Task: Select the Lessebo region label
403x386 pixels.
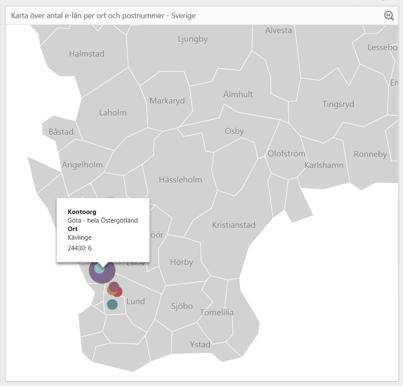Action: (x=382, y=47)
